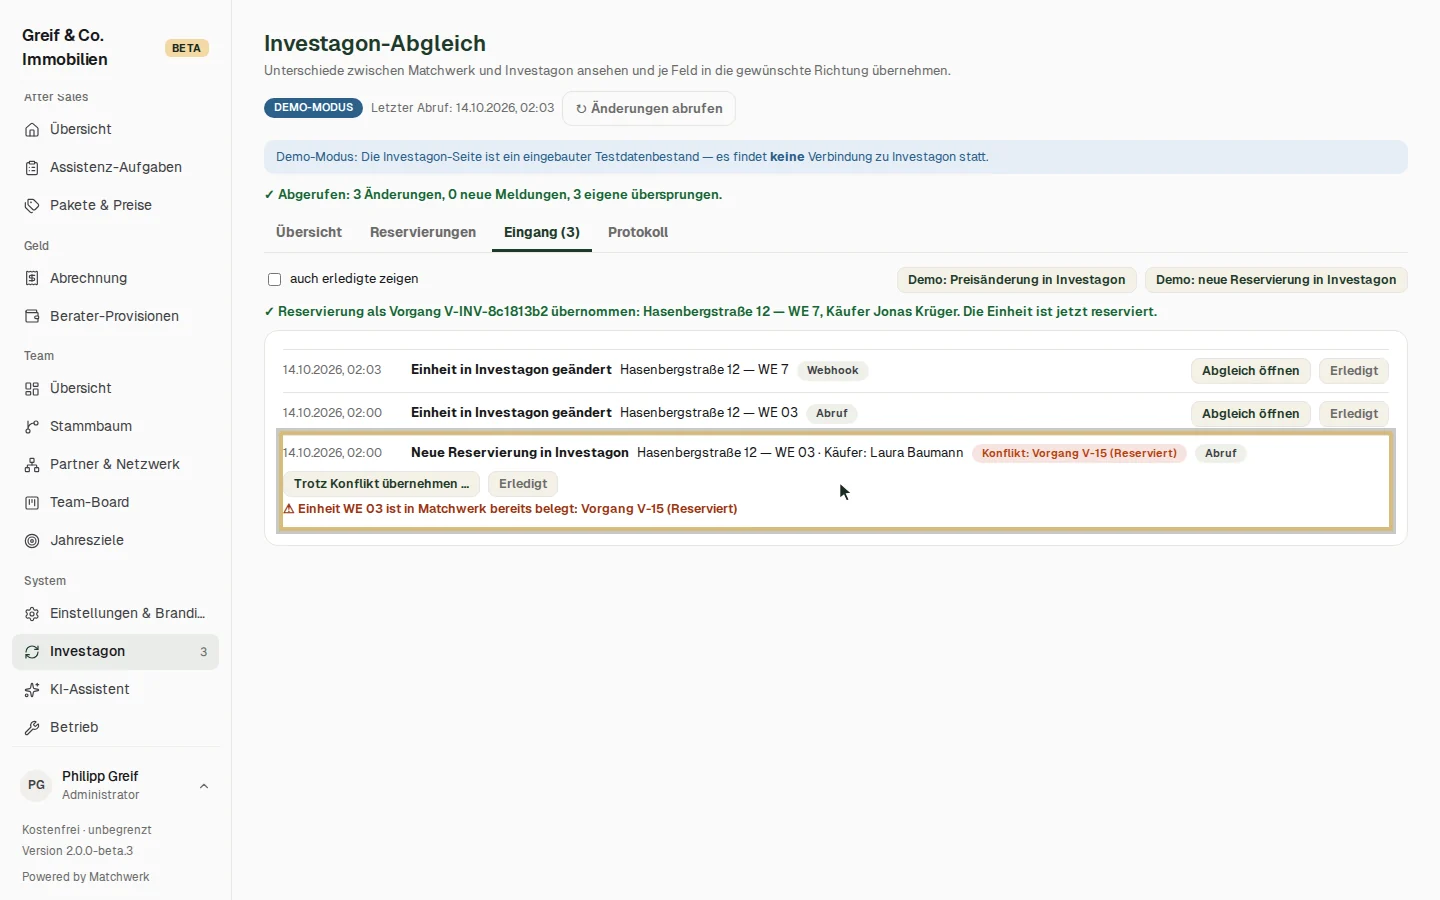This screenshot has height=900, width=1440.
Task: Select the Eingang (3) tab
Action: point(542,232)
